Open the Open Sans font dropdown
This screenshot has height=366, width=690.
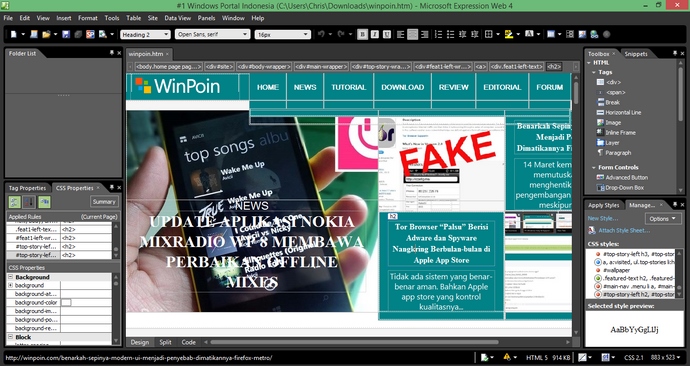point(245,34)
